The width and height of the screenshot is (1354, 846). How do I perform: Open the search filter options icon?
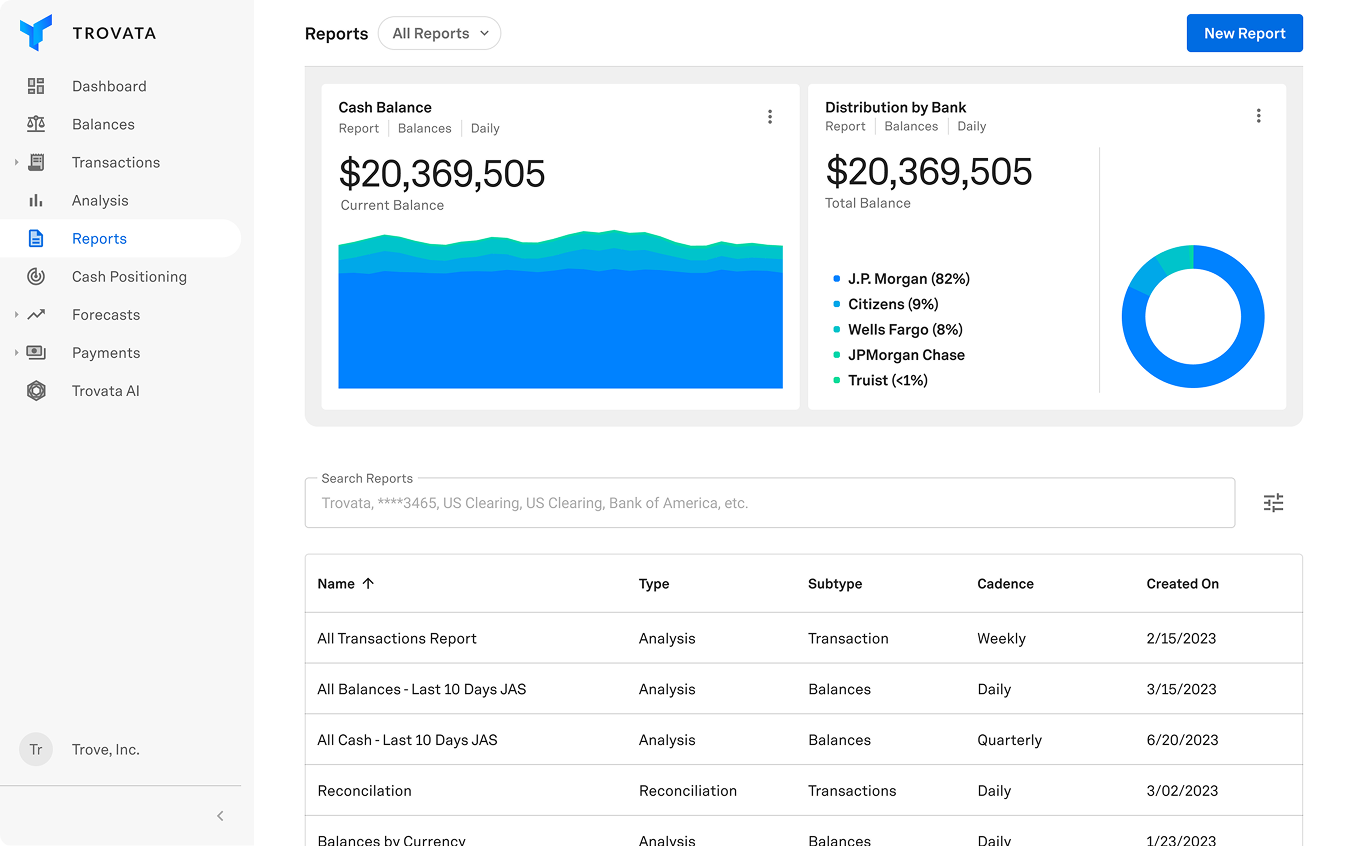tap(1273, 502)
